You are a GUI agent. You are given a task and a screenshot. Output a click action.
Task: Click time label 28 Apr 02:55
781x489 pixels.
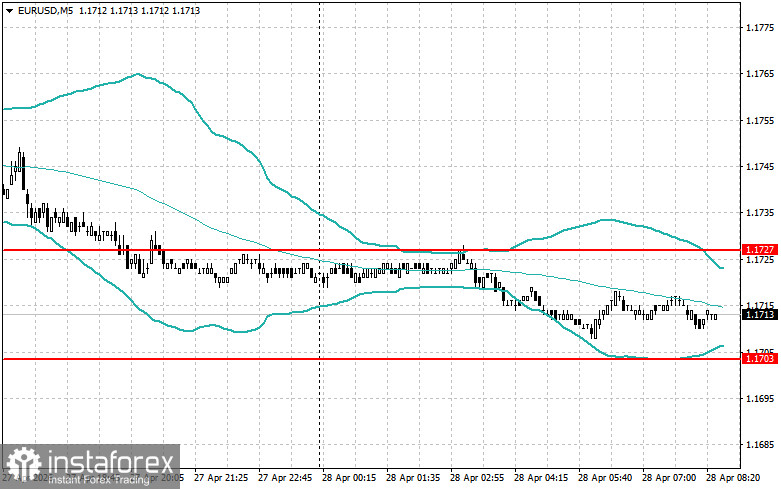point(477,478)
